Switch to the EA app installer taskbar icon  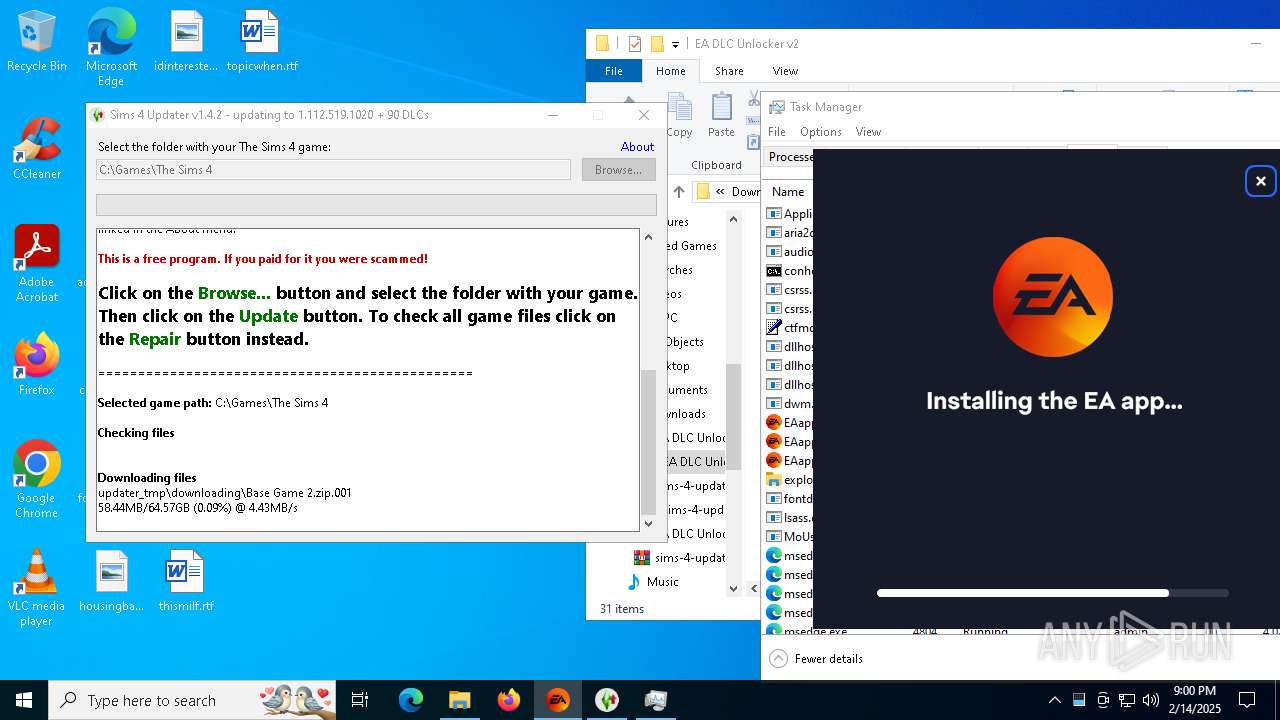click(557, 700)
